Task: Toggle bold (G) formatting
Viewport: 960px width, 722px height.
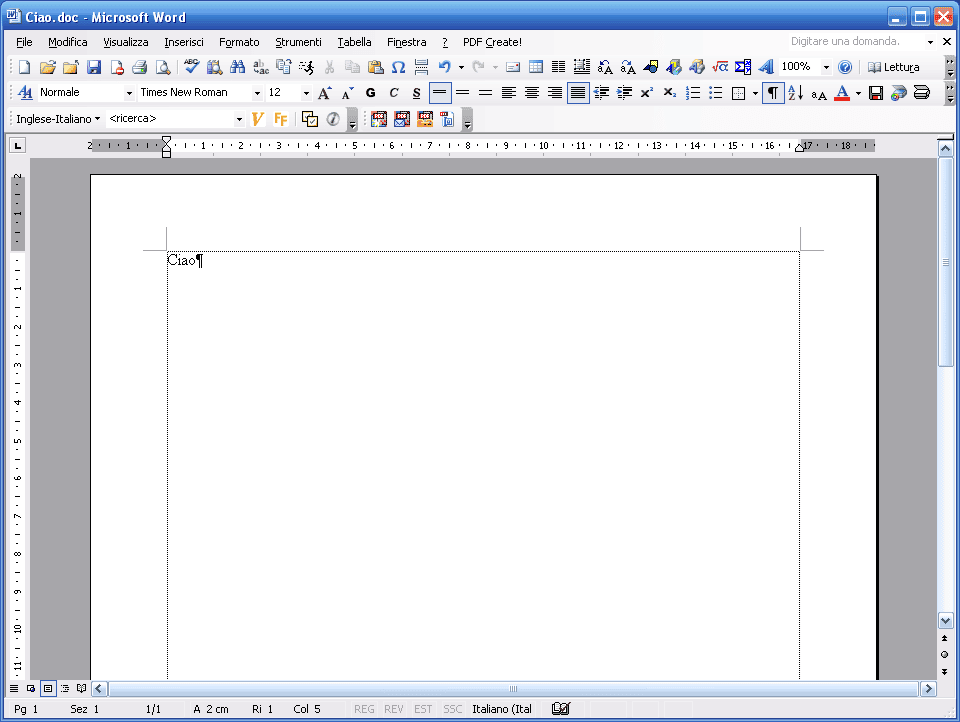Action: [370, 93]
